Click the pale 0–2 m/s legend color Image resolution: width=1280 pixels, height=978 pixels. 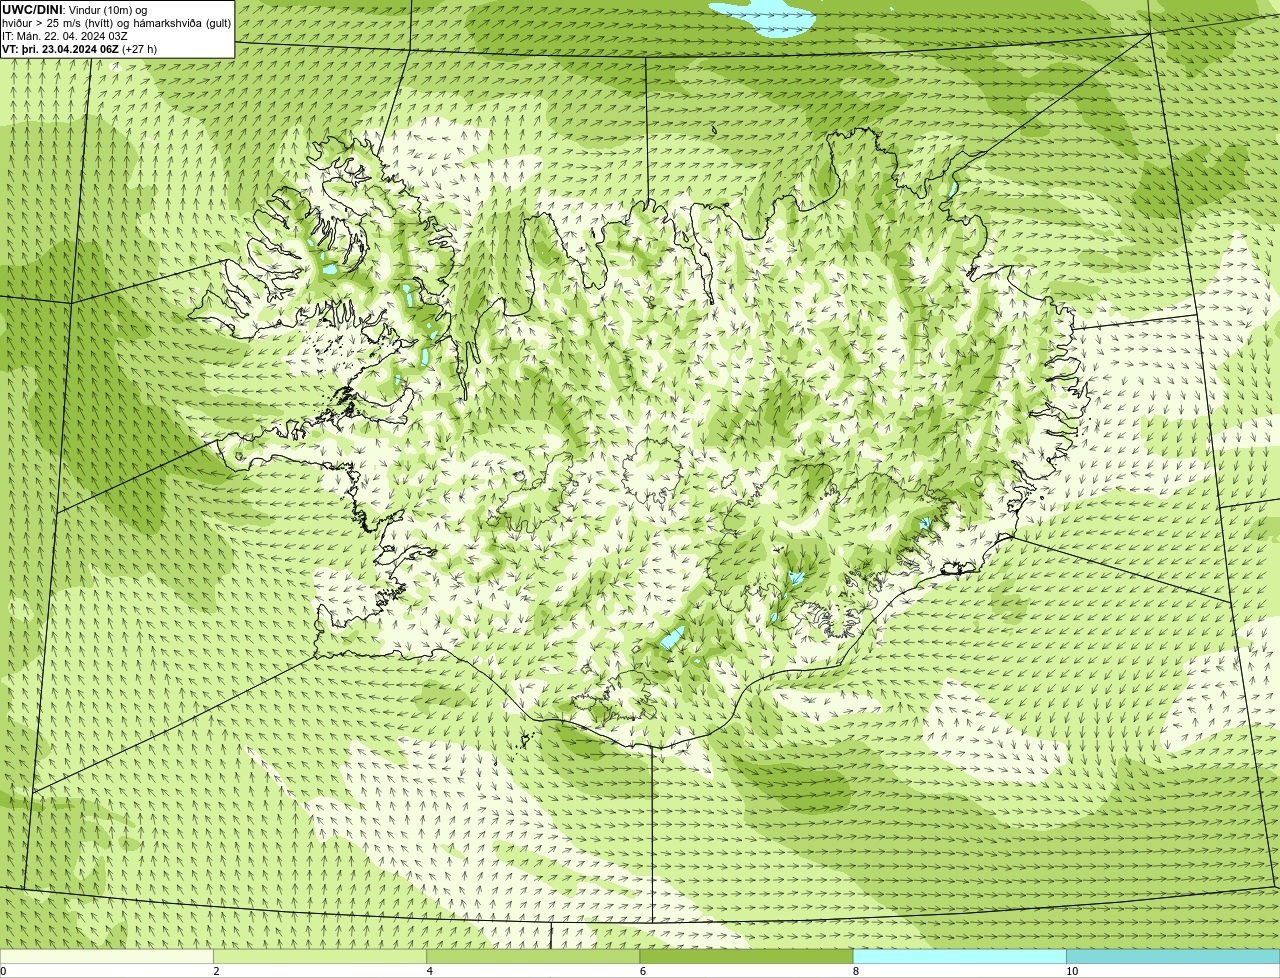(x=106, y=956)
